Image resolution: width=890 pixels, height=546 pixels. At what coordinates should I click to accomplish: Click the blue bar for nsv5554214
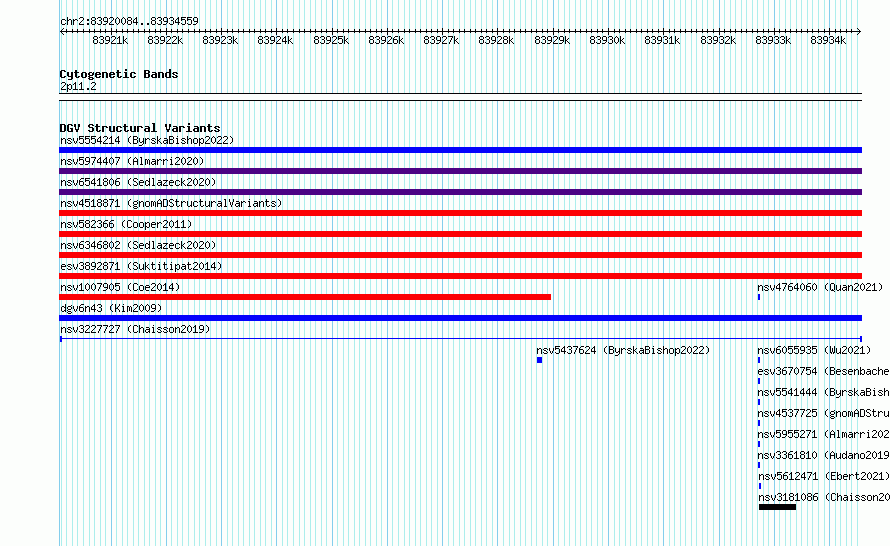(x=460, y=150)
